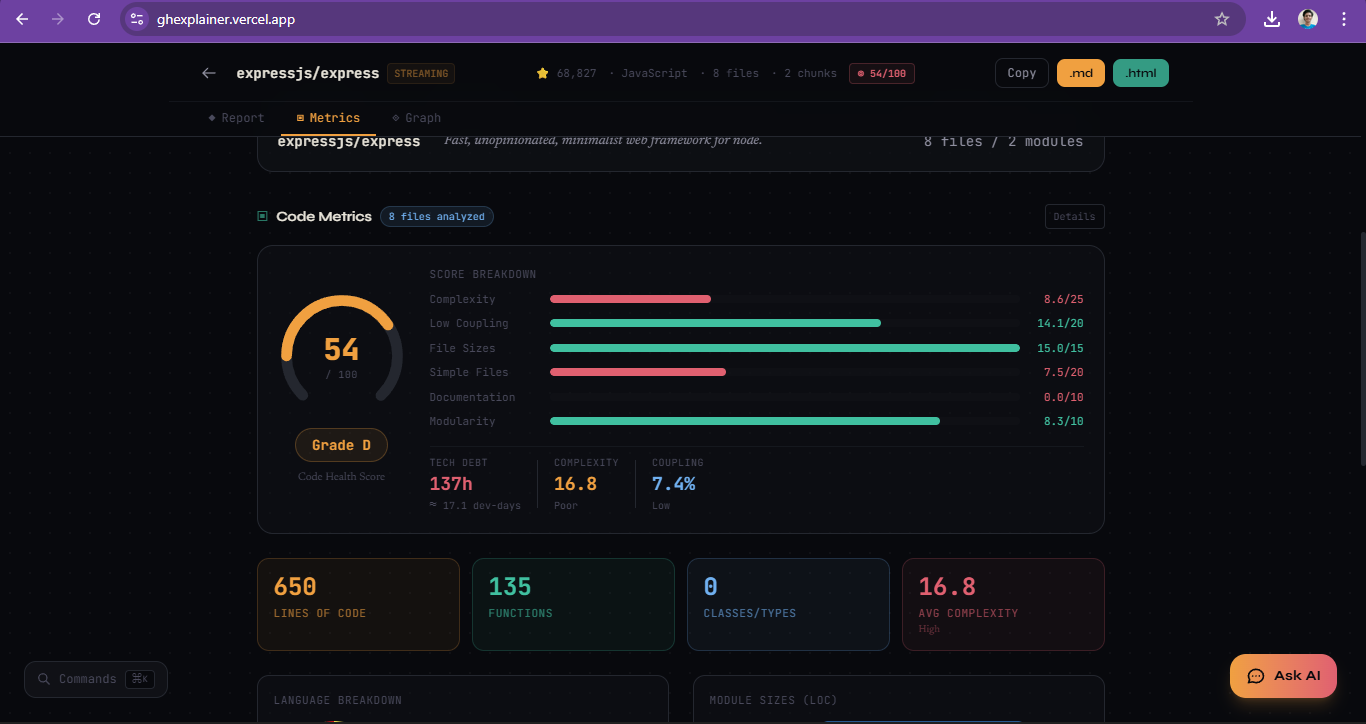Click the star icon beside 68,827
The image size is (1366, 724).
[541, 72]
